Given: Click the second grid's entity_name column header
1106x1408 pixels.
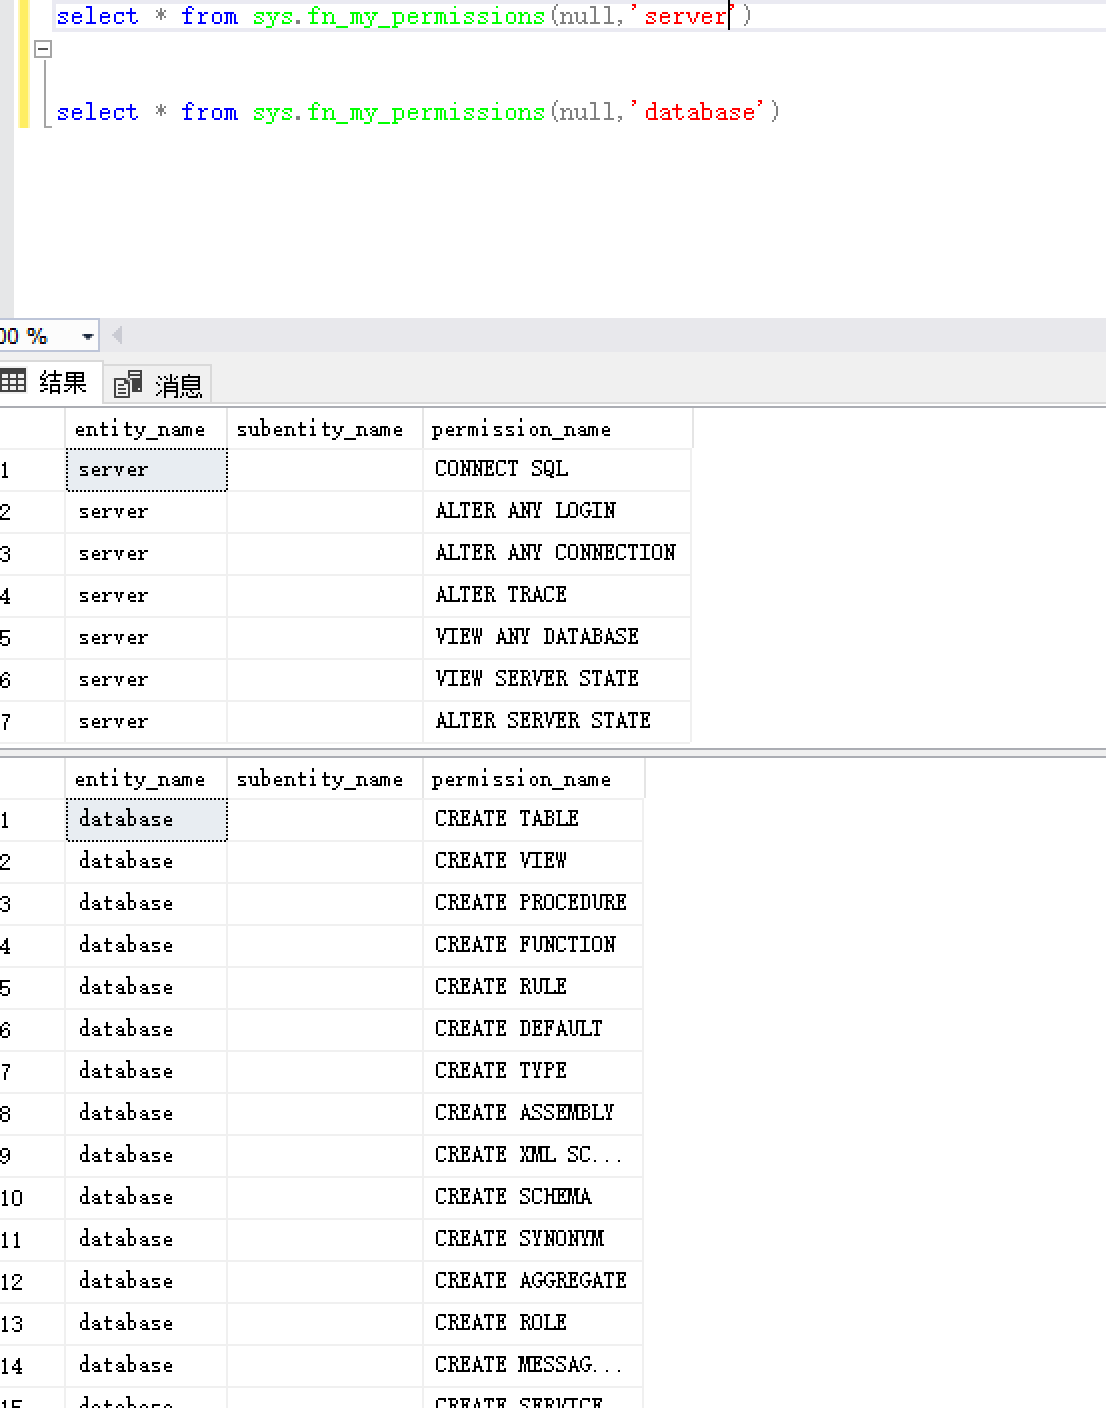Looking at the screenshot, I should 146,779.
